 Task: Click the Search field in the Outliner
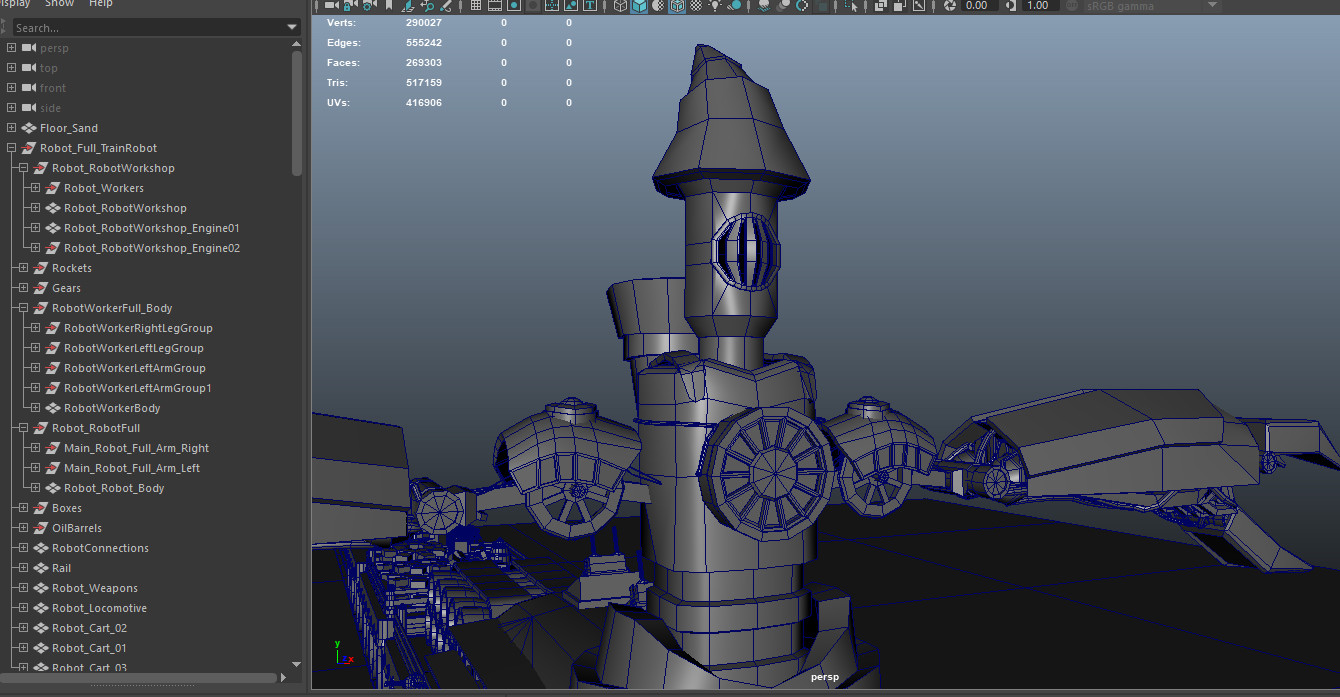(x=150, y=26)
